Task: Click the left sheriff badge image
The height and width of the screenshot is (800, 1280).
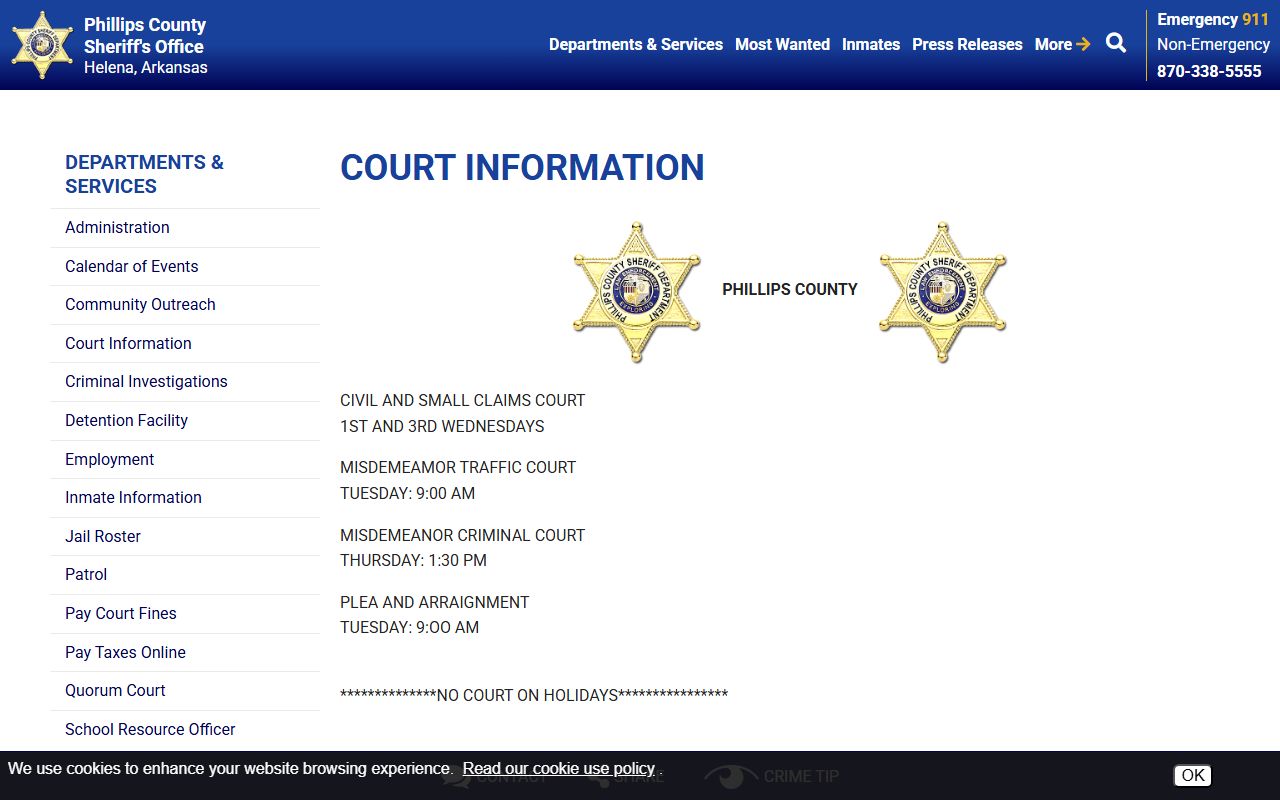Action: pos(637,291)
